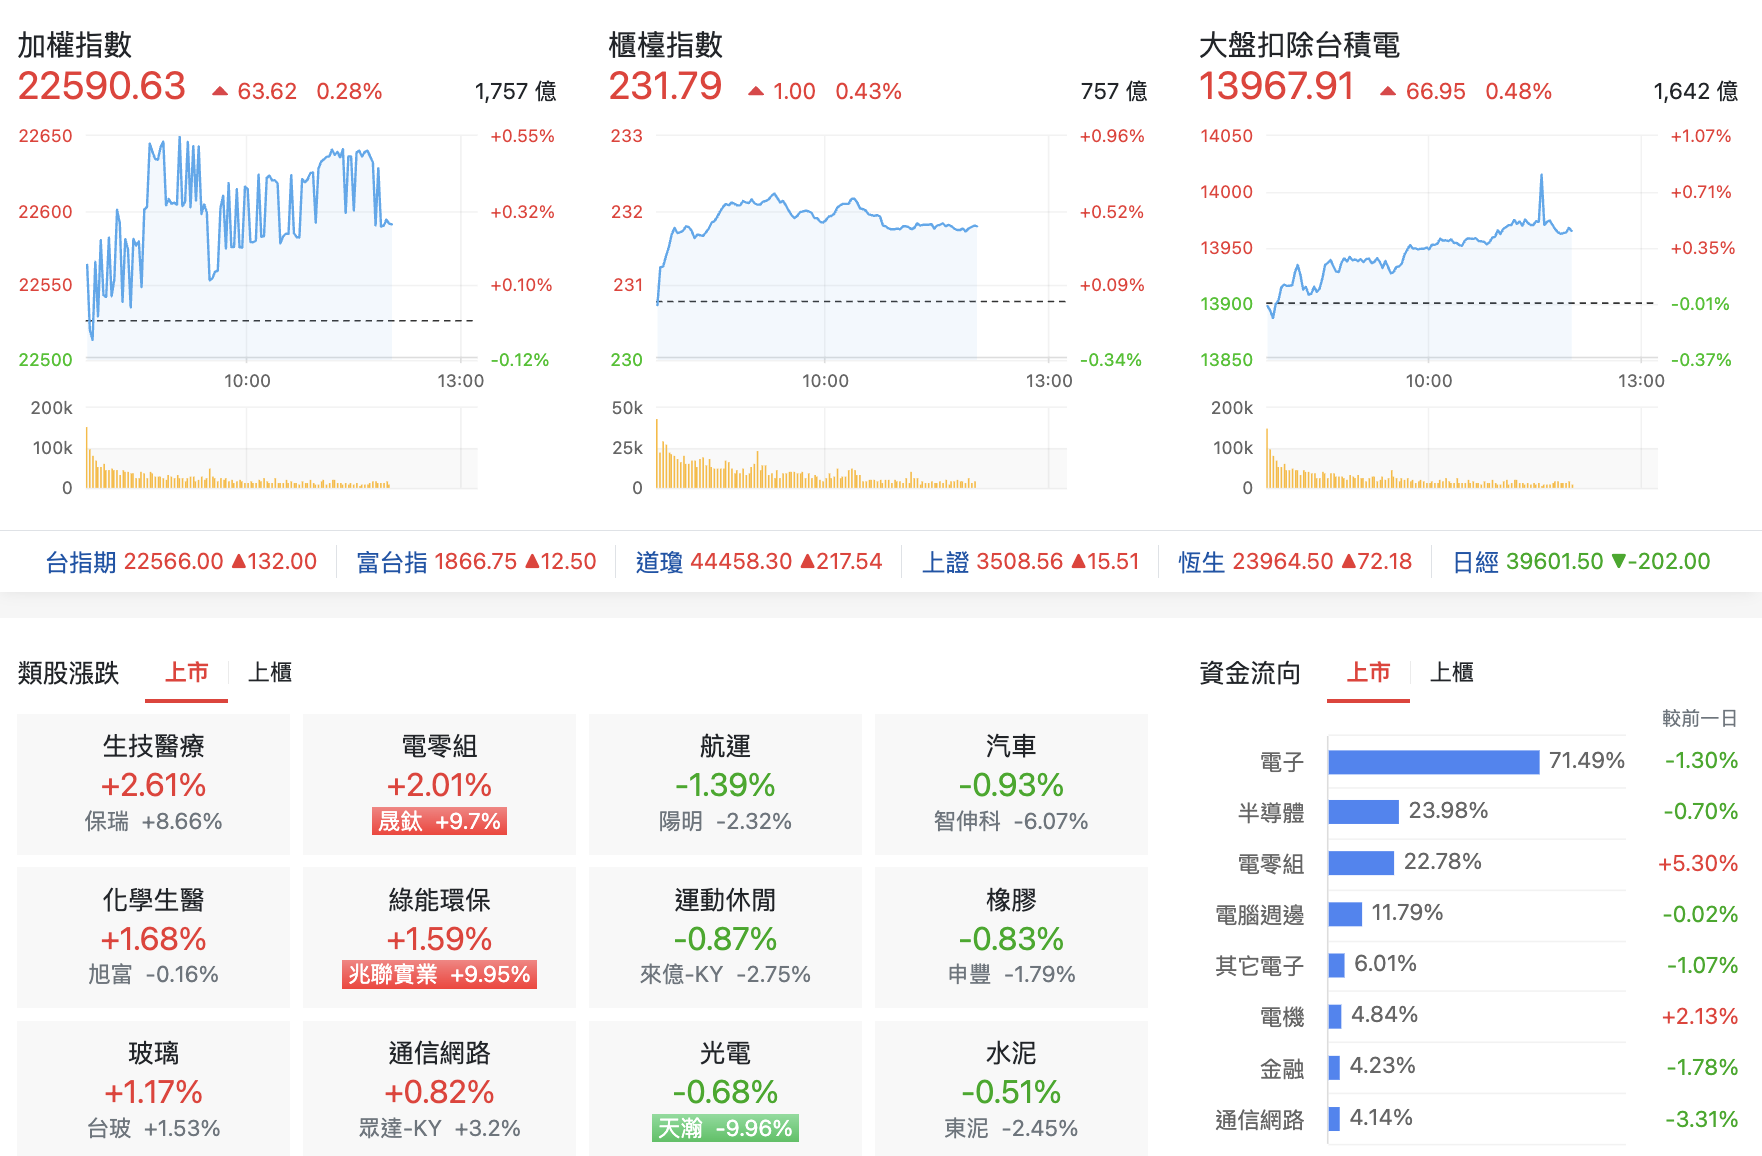Click 來億-KY -2.75% stock text

click(x=725, y=974)
